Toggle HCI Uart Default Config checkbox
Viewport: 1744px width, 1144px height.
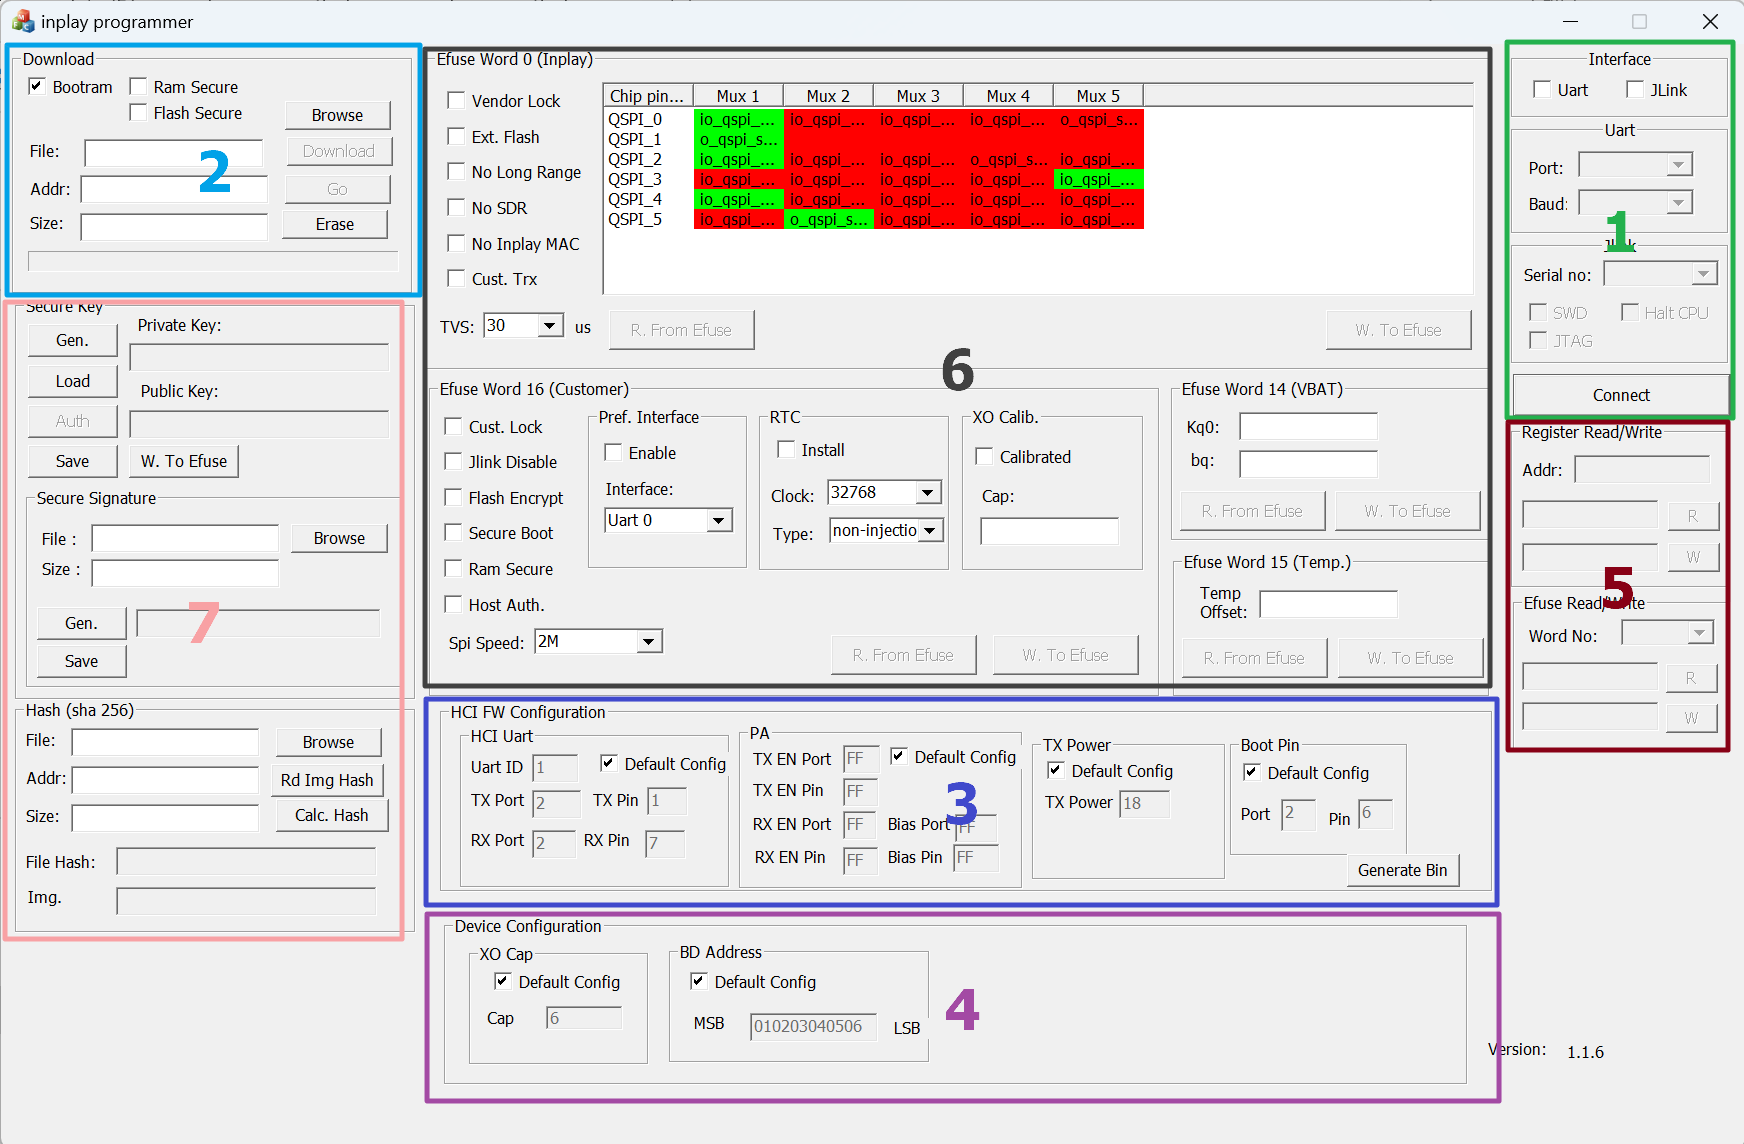click(x=608, y=763)
